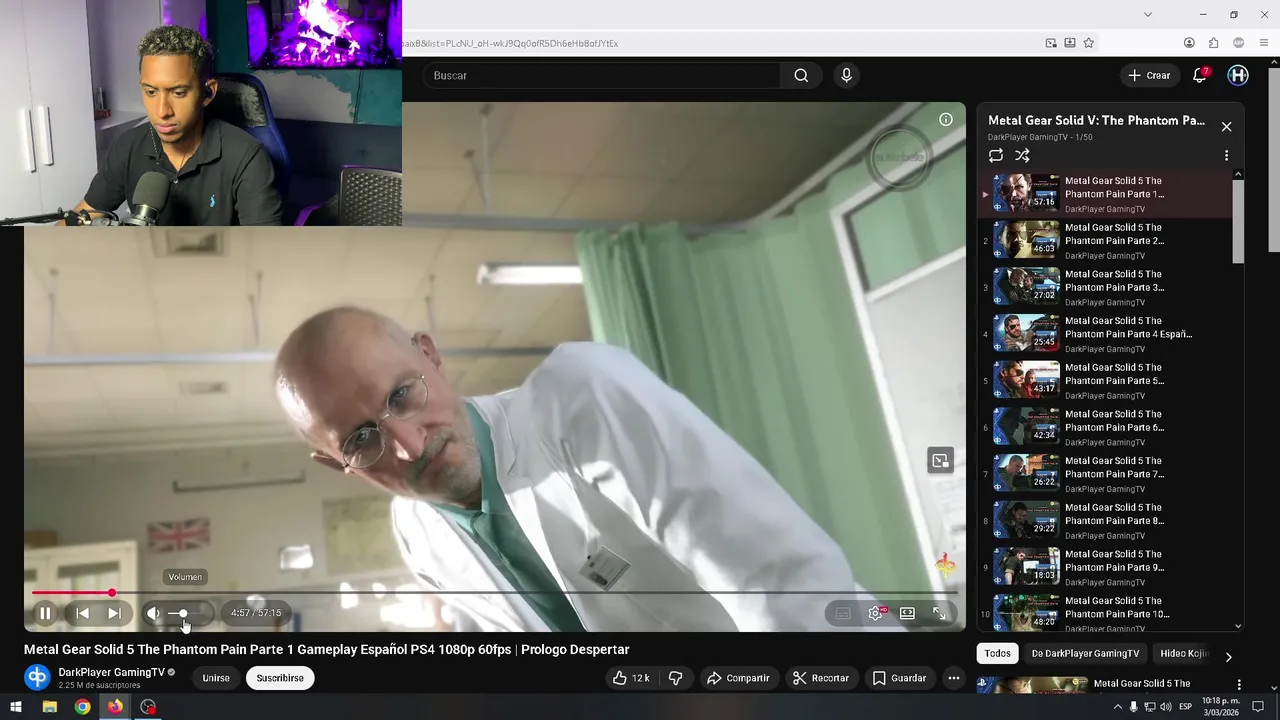Open playlist three-dot options menu
1280x720 pixels.
1226,155
